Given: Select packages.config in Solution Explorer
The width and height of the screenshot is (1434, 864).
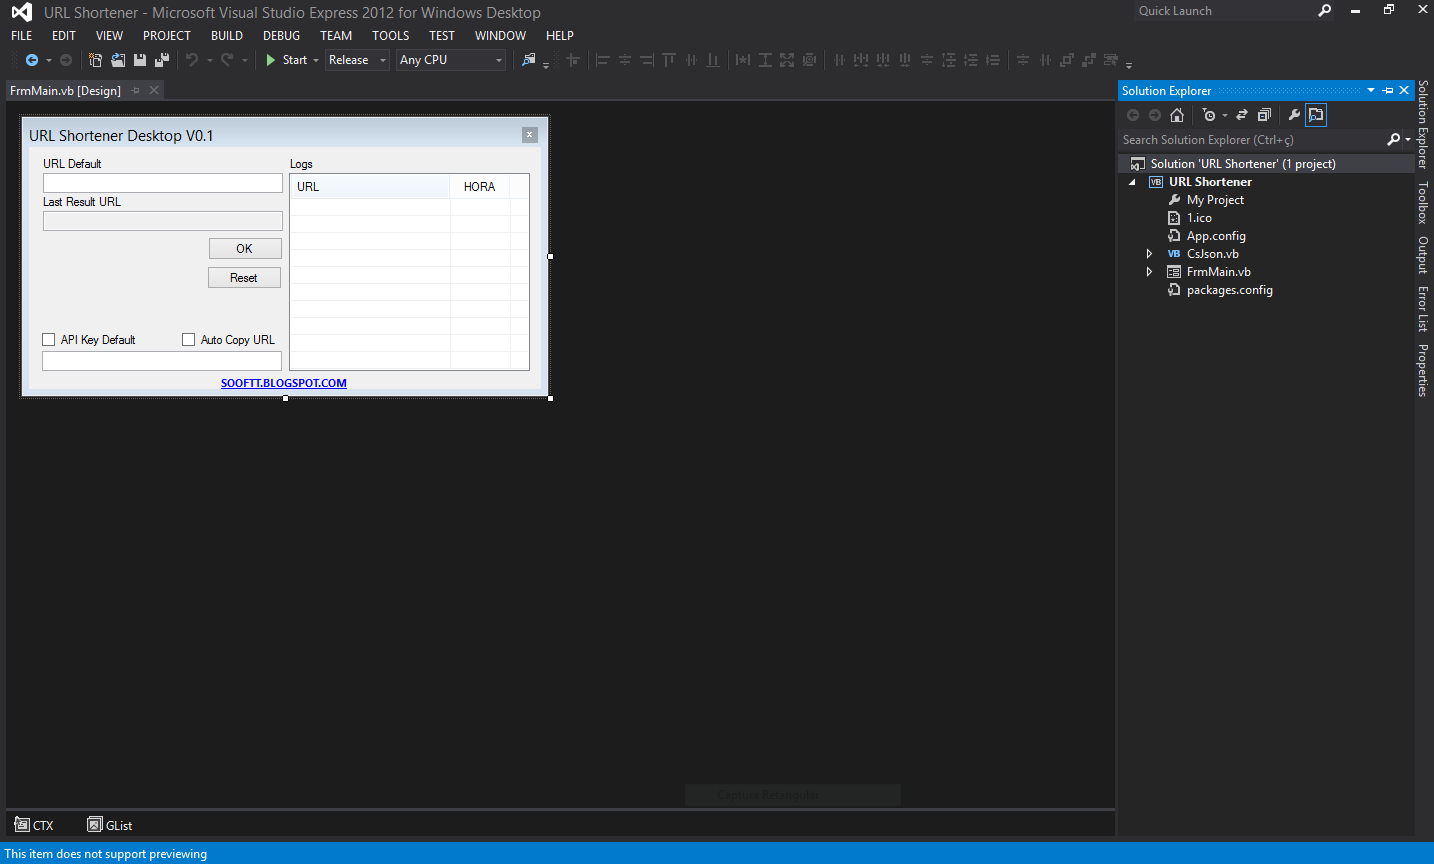Looking at the screenshot, I should point(1229,290).
